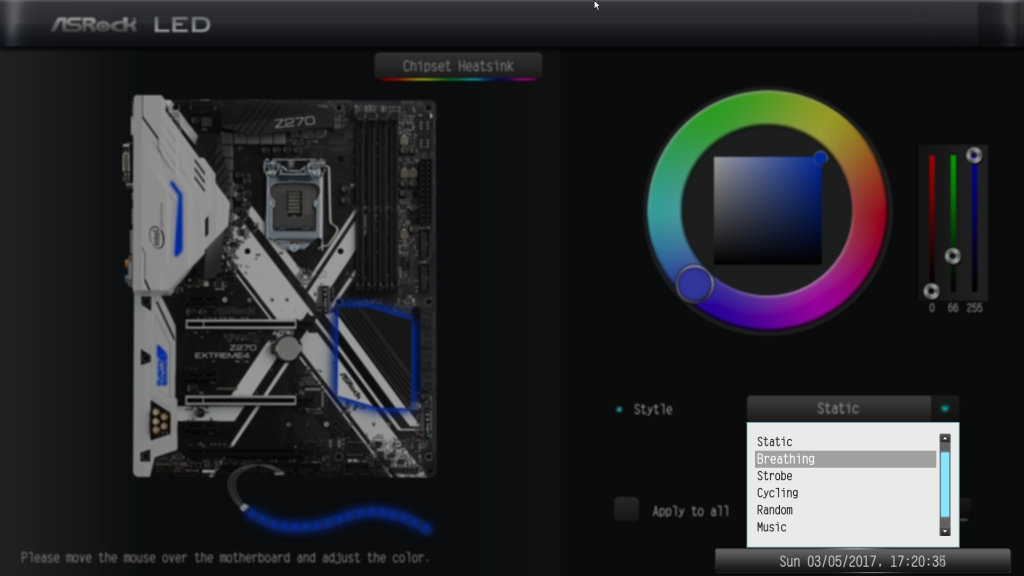Select the highlighted chipset heatsink on motherboard
The height and width of the screenshot is (576, 1024).
click(376, 355)
